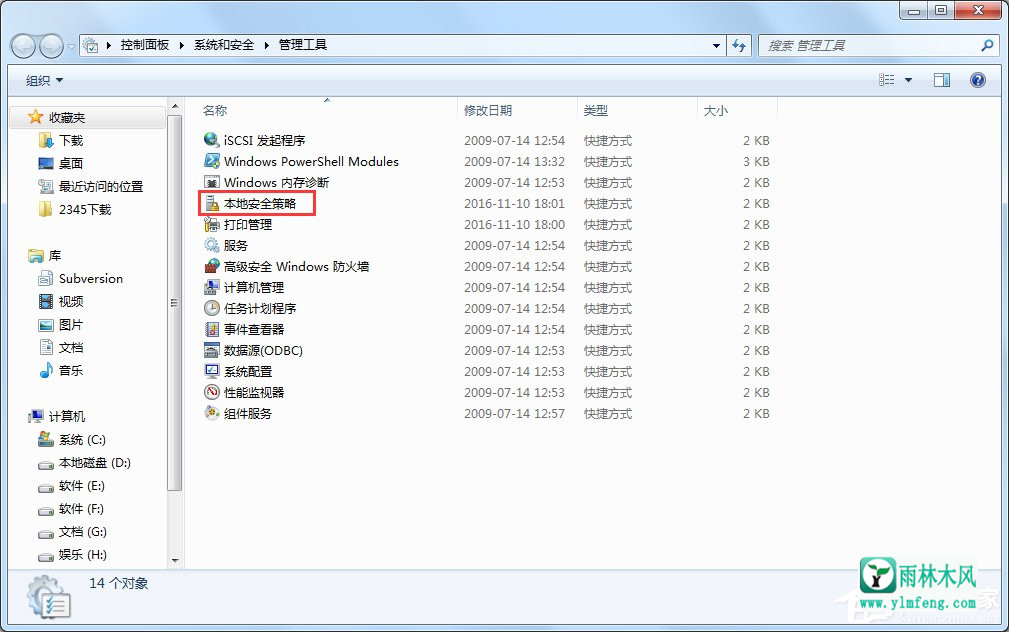The image size is (1009, 632).
Task: Select the 数据源(ODBC) icon
Action: click(x=212, y=350)
